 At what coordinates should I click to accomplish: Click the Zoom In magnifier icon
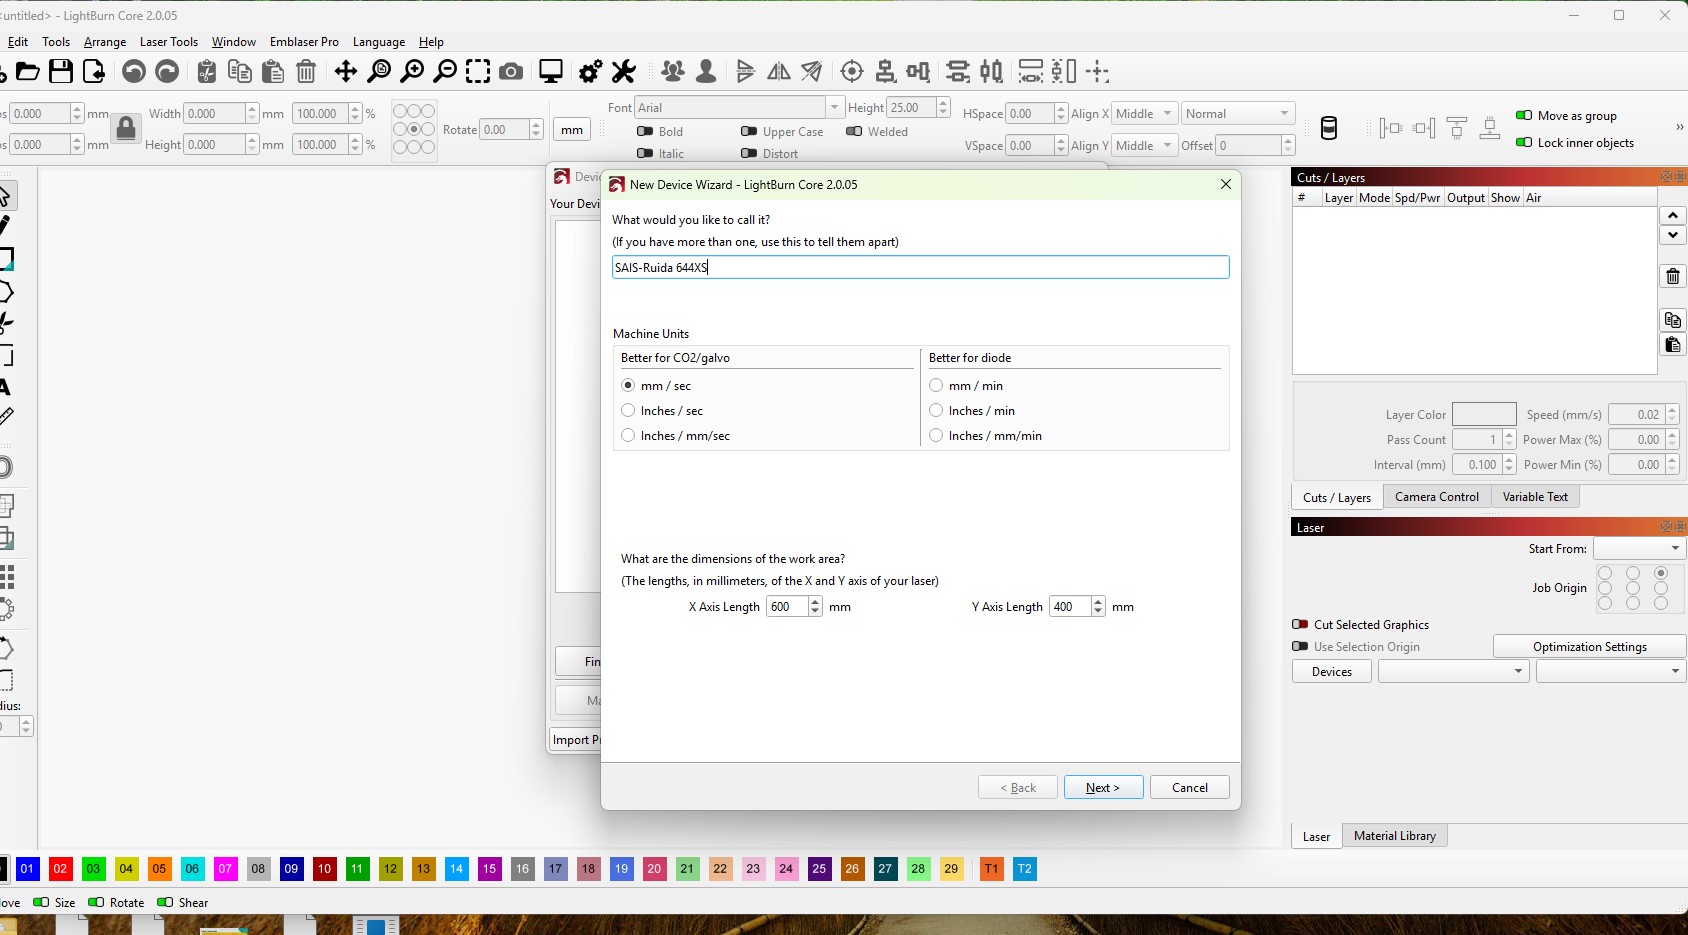(x=412, y=71)
